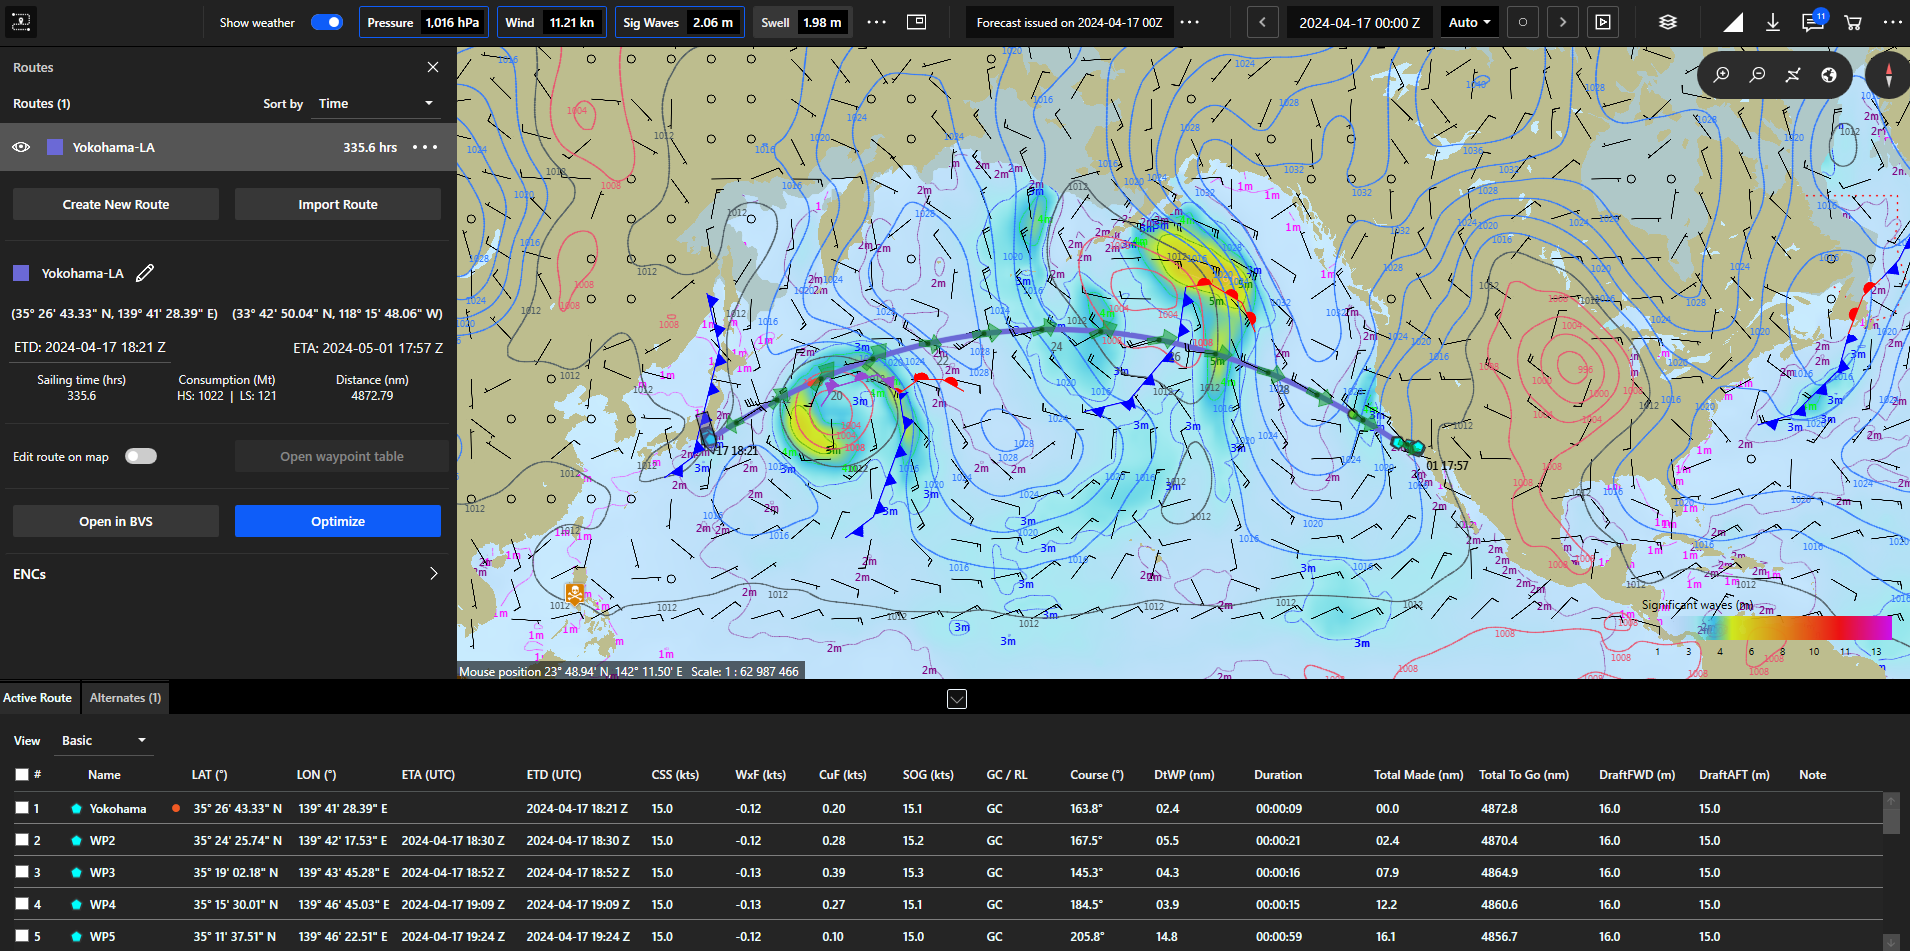Screen dimensions: 1910x951
Task: Open the Sort by Time dropdown
Action: click(x=375, y=103)
